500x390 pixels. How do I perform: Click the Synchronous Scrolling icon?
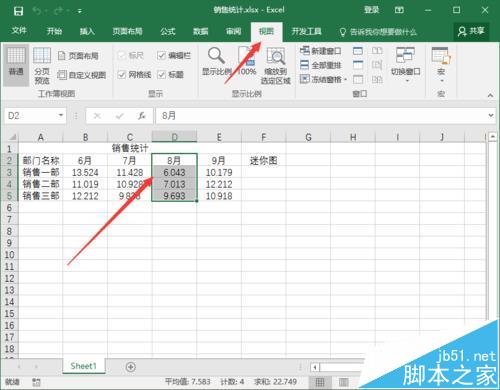coord(377,65)
